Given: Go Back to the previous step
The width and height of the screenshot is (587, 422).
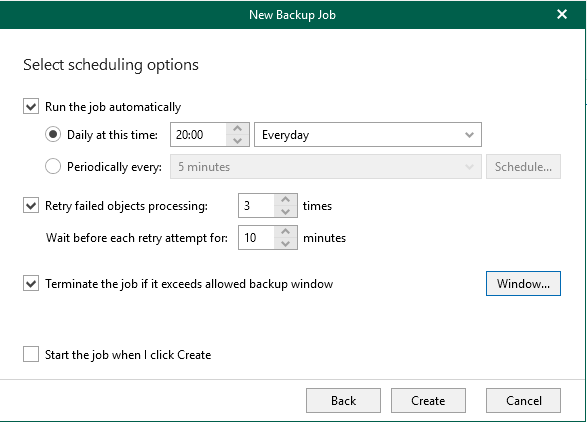Looking at the screenshot, I should tap(343, 401).
